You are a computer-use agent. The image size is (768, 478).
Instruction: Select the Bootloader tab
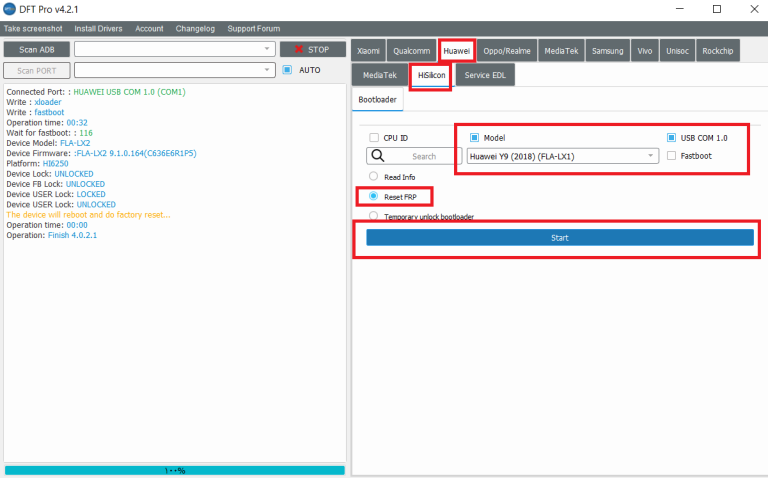click(x=377, y=99)
